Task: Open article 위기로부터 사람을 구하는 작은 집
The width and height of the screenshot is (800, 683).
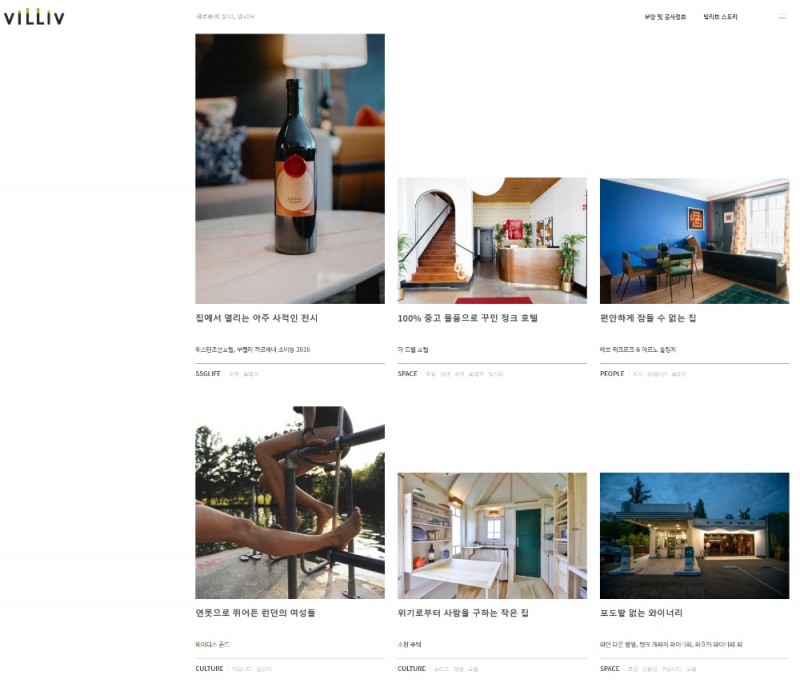Action: tap(463, 613)
